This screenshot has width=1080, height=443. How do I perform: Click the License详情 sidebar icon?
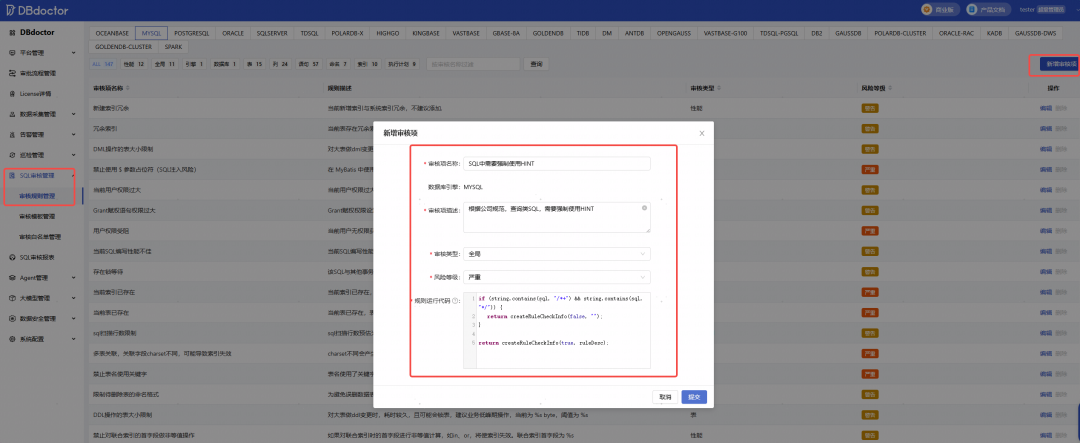click(12, 93)
